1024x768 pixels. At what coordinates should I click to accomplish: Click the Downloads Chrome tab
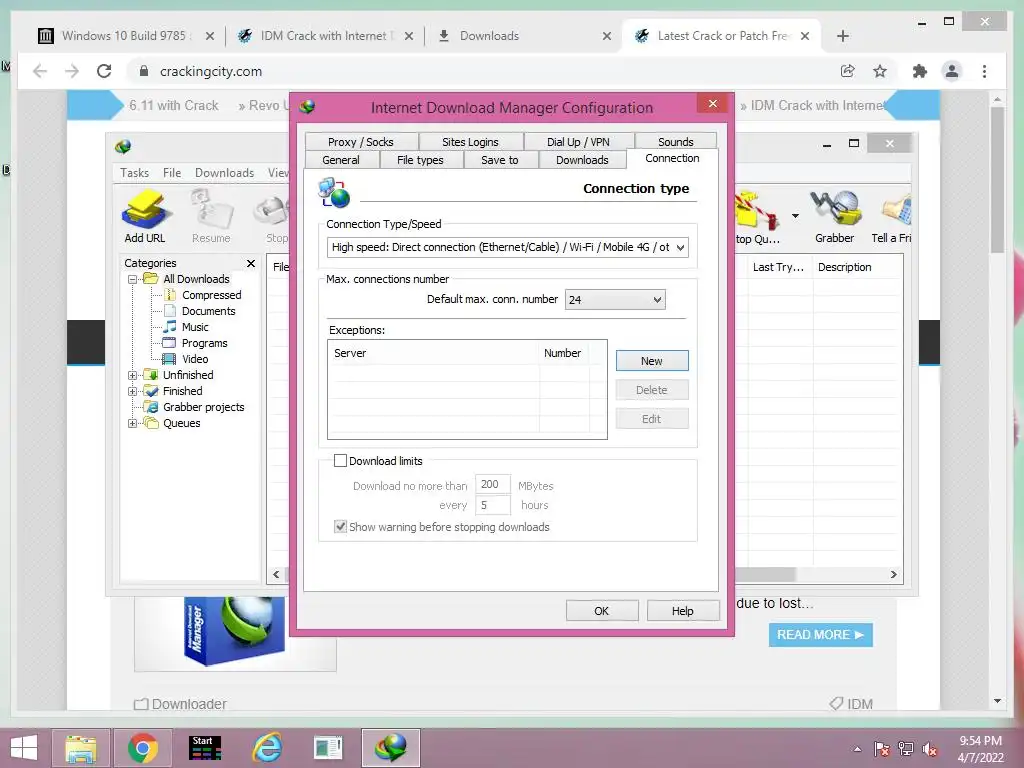[x=522, y=36]
